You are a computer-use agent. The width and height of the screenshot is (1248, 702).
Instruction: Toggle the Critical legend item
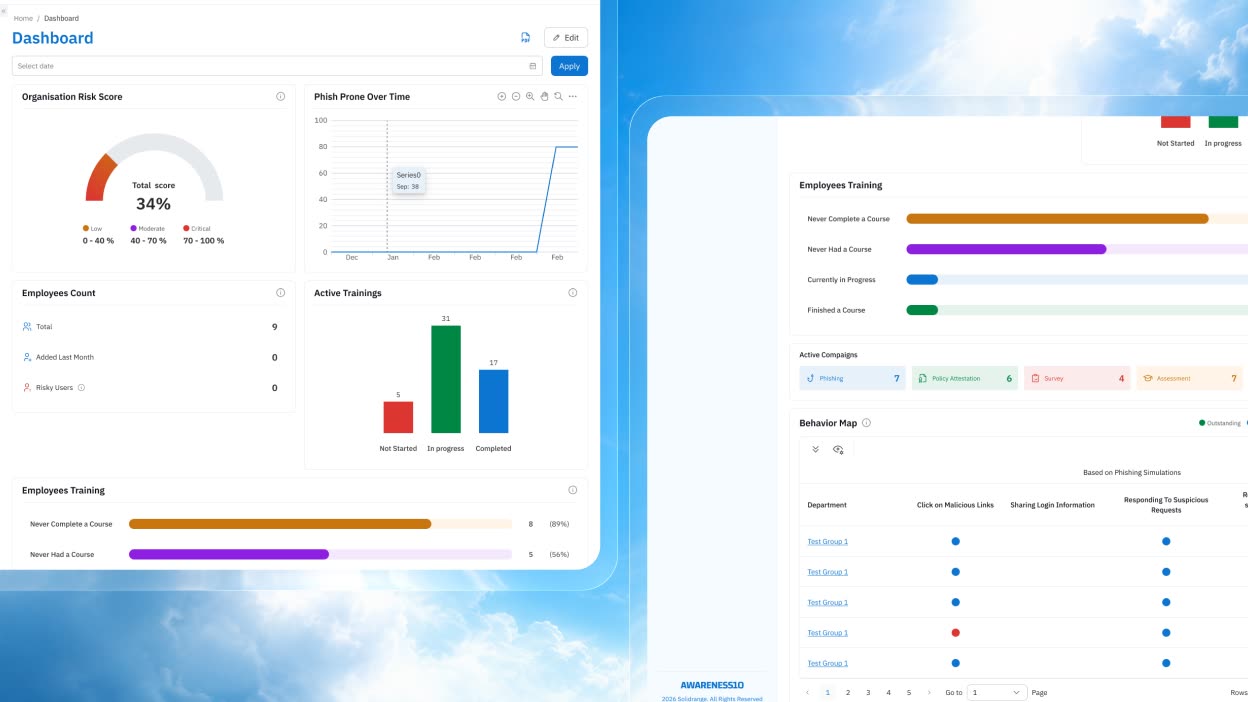[197, 228]
